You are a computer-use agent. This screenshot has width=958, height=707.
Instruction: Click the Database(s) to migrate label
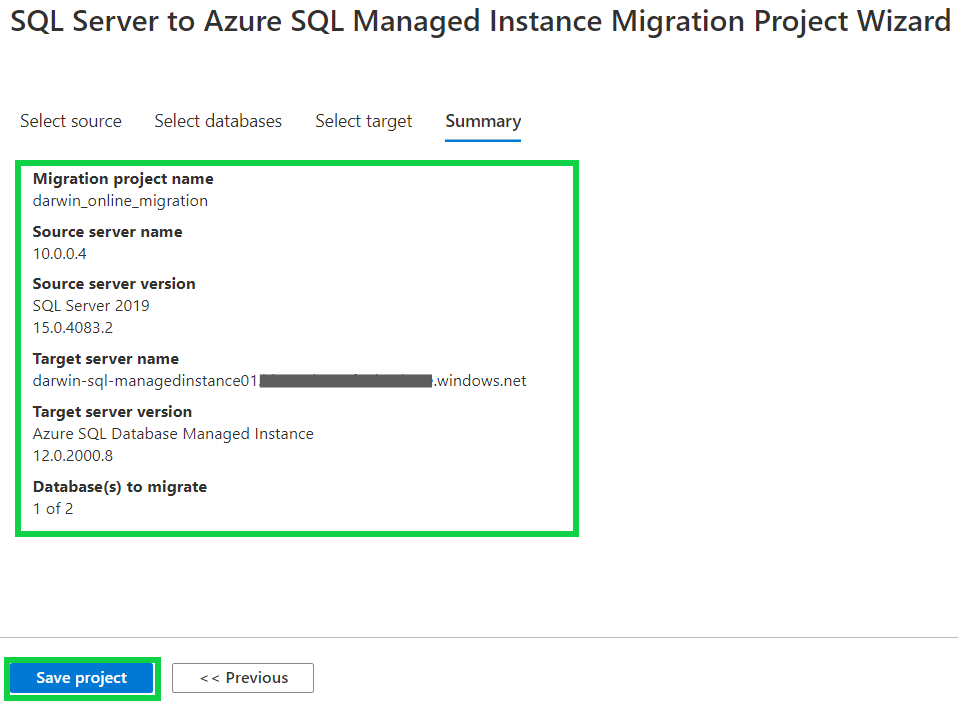pos(120,487)
